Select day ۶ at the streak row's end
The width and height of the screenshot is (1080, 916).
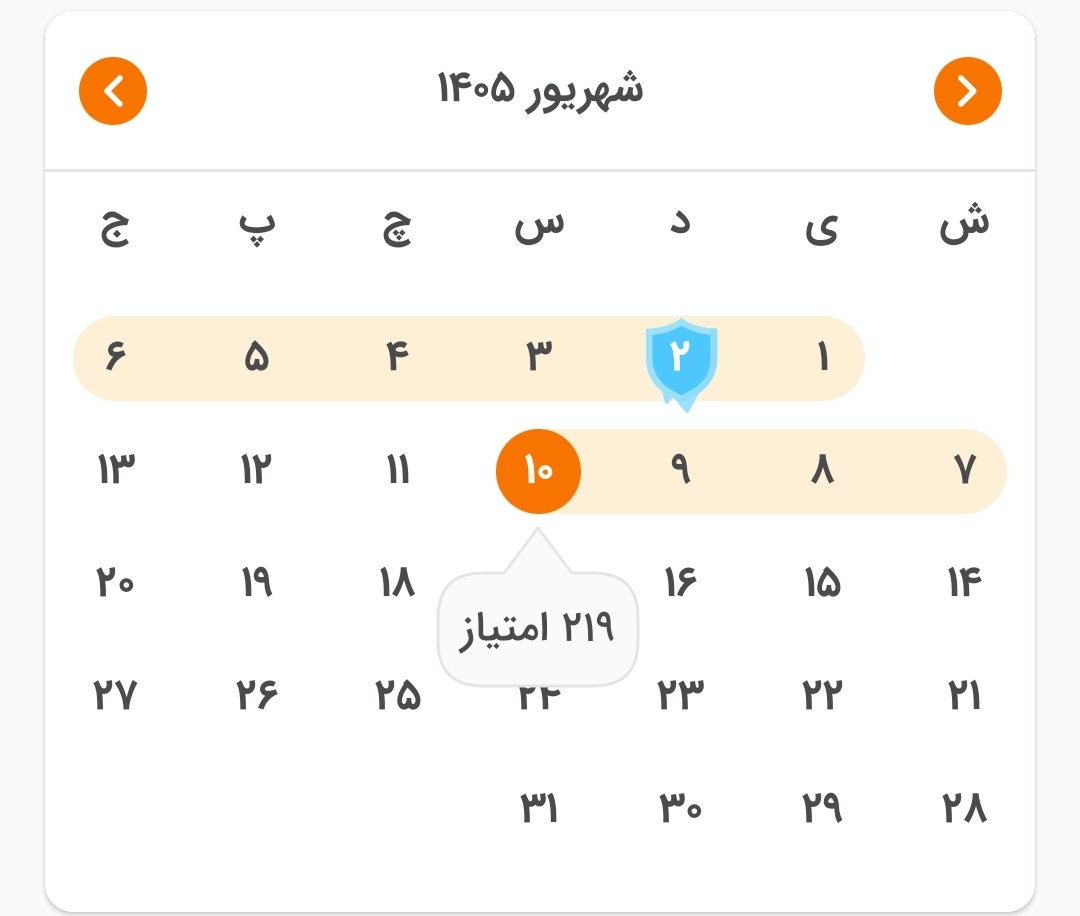(115, 357)
